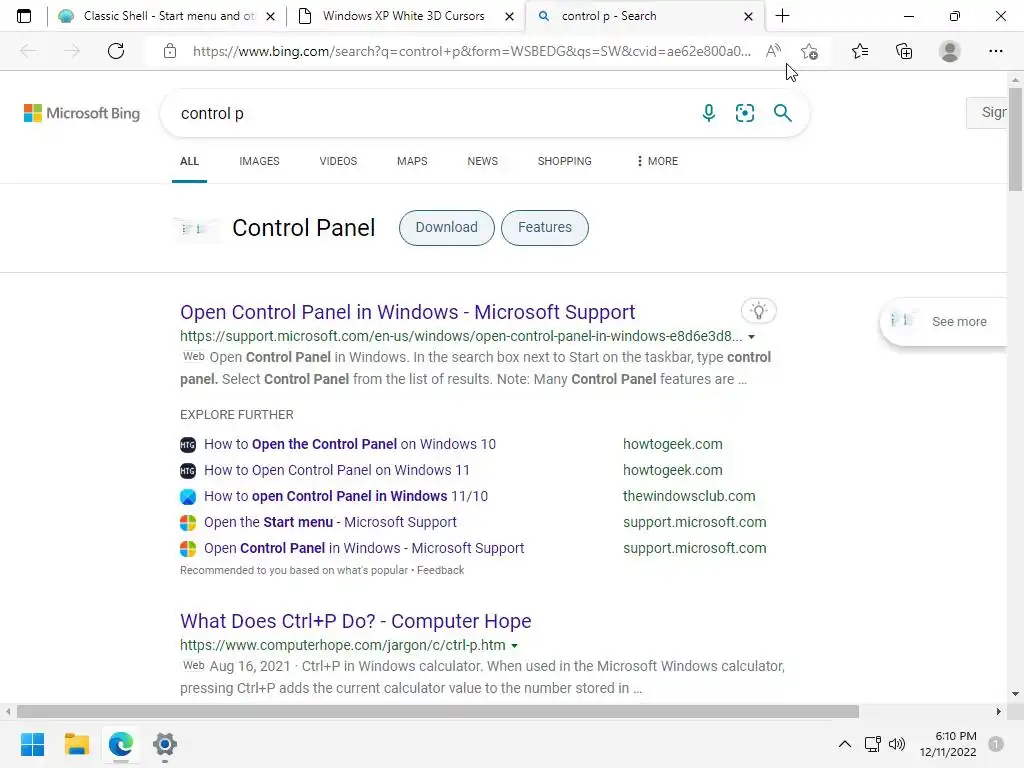
Task: Click the Bing search magnifier icon
Action: pos(782,113)
